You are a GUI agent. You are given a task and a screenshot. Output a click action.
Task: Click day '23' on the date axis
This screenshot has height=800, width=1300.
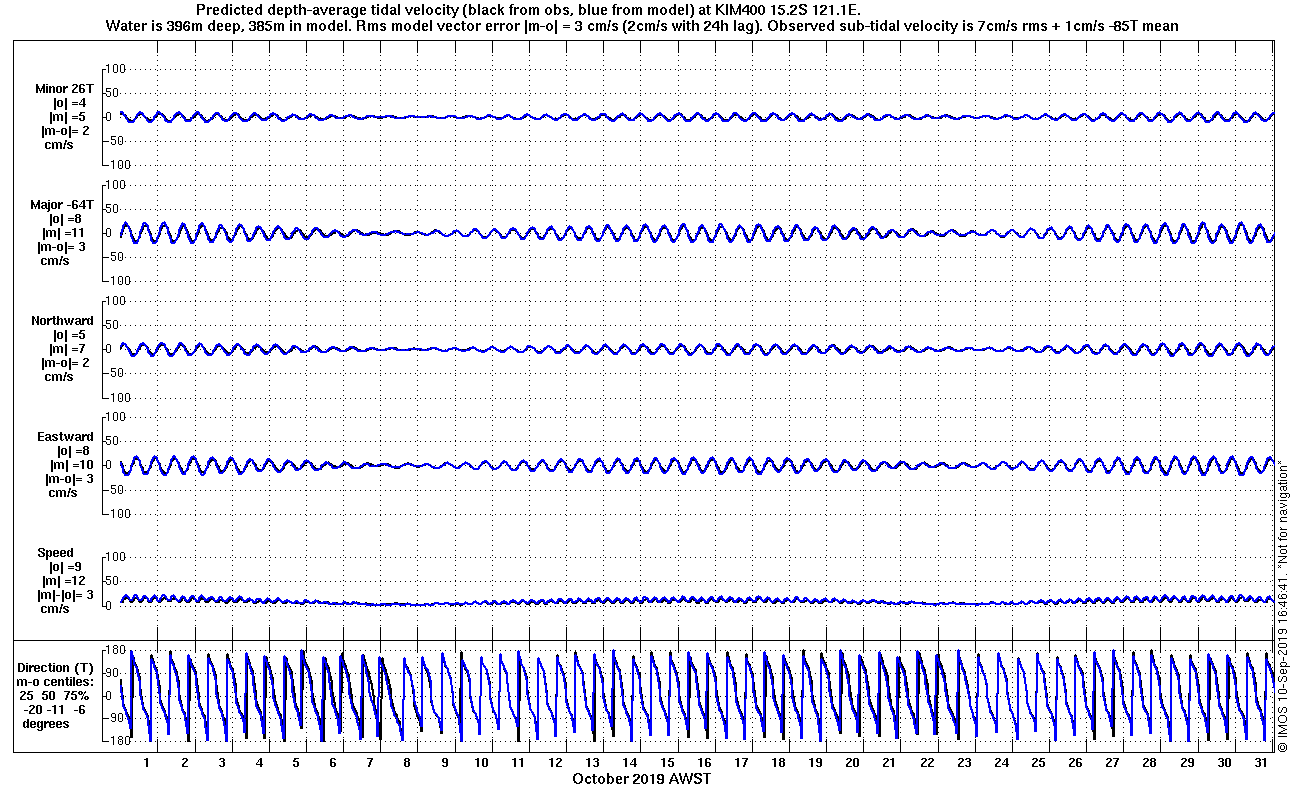(963, 763)
